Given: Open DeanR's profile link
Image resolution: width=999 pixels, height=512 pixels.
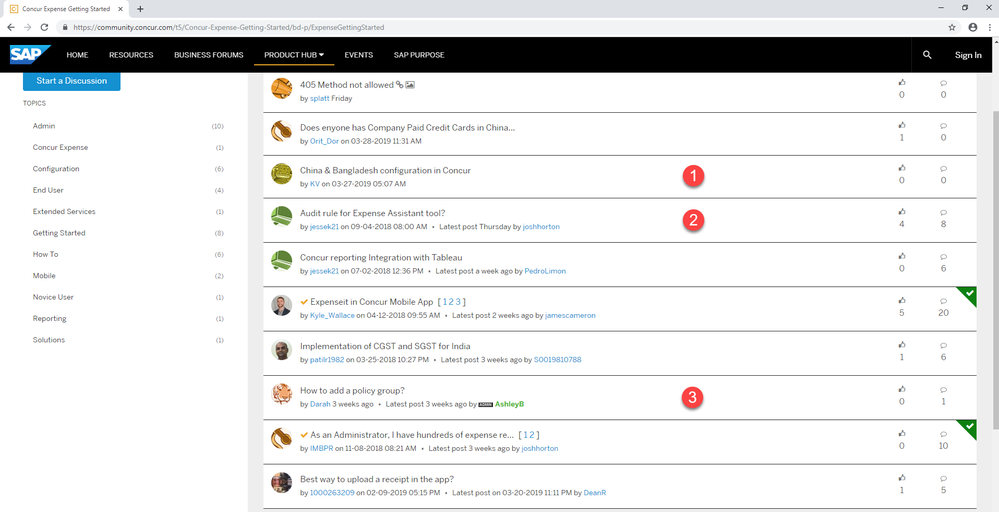Looking at the screenshot, I should point(595,492).
